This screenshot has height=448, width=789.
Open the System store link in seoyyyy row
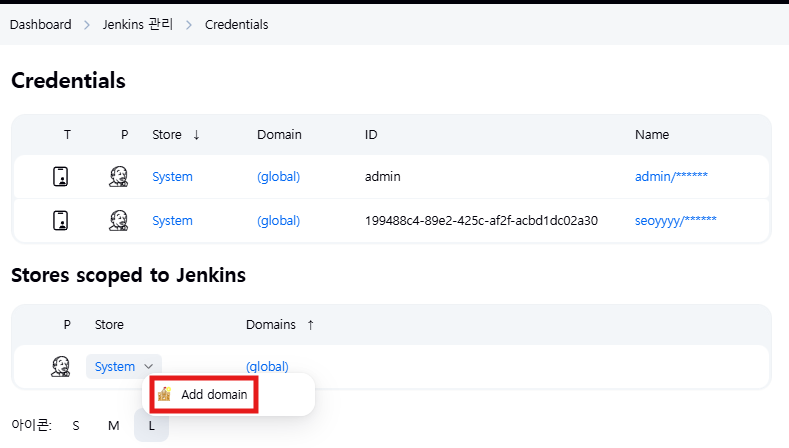click(x=173, y=220)
